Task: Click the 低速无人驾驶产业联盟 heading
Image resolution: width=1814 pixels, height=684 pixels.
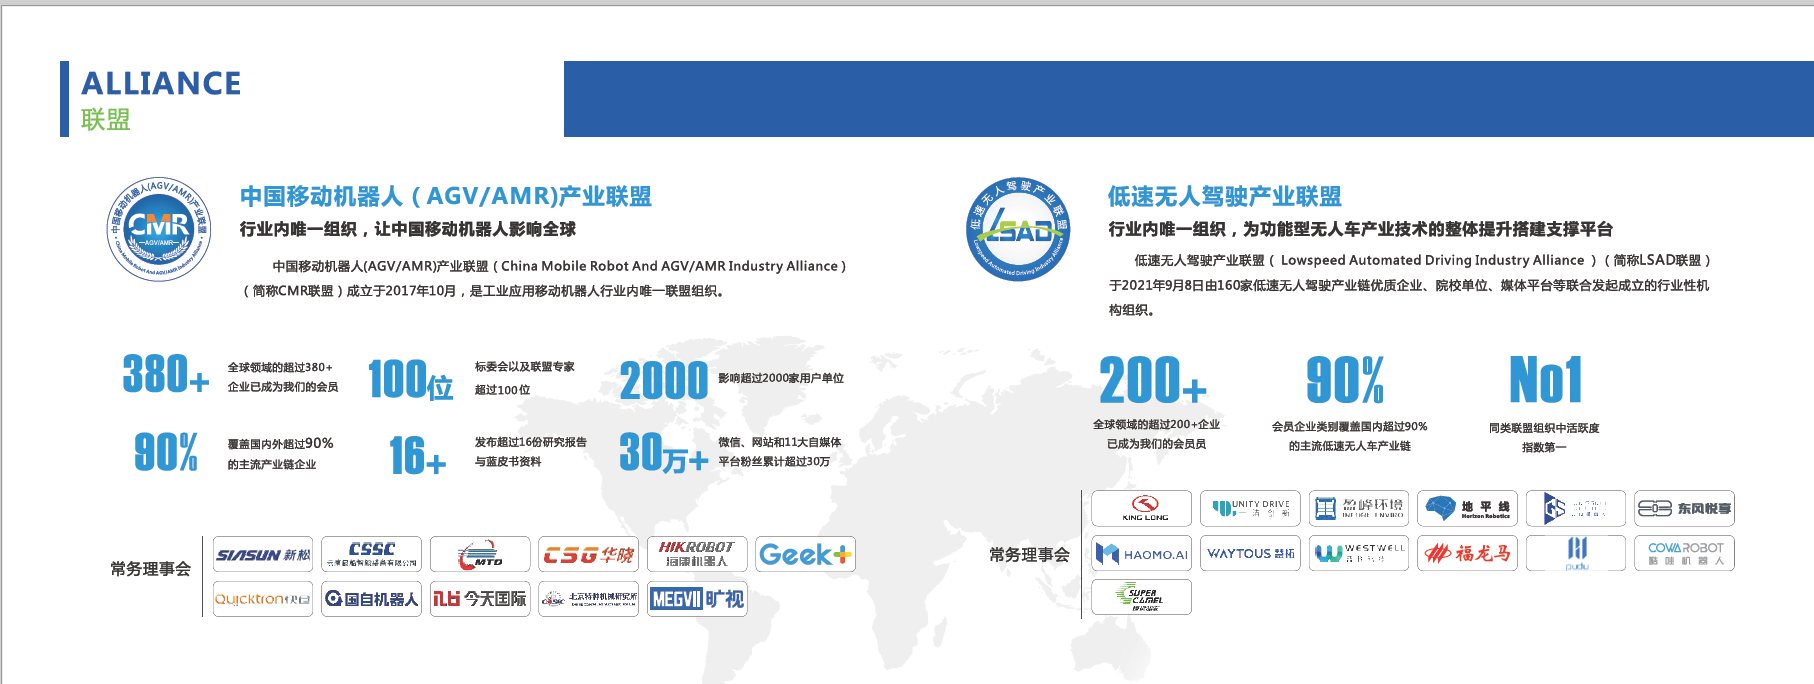Action: click(1224, 196)
